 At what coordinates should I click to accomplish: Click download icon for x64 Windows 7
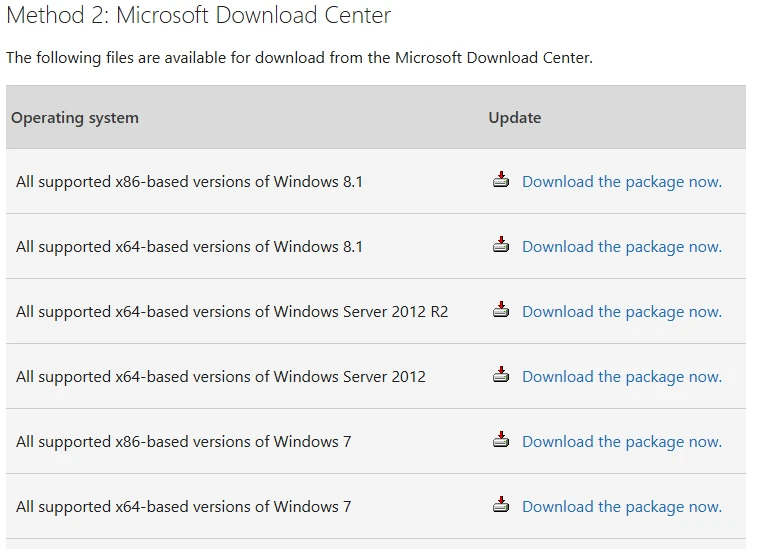[x=501, y=505]
